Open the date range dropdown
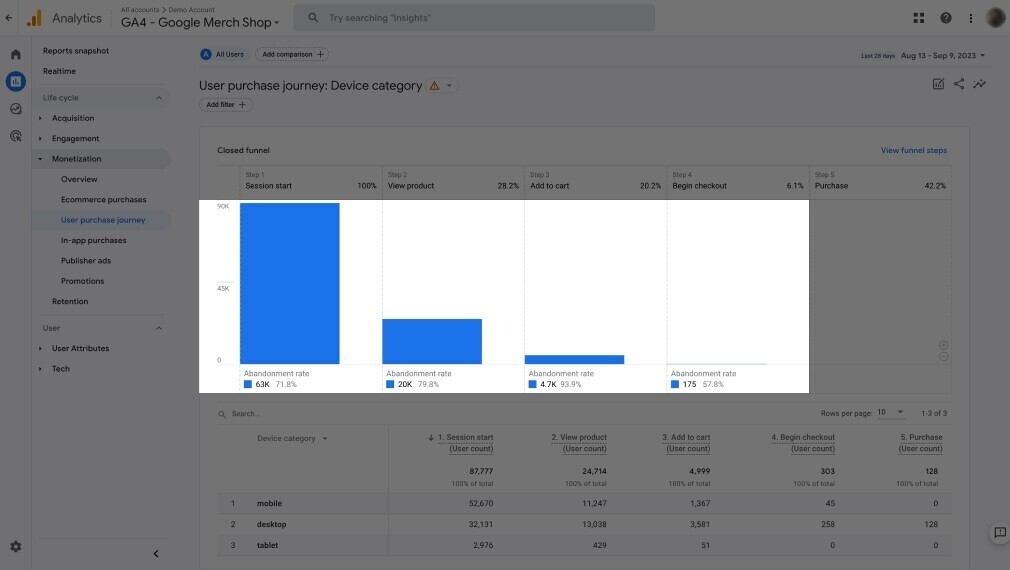1010x570 pixels. coord(942,55)
